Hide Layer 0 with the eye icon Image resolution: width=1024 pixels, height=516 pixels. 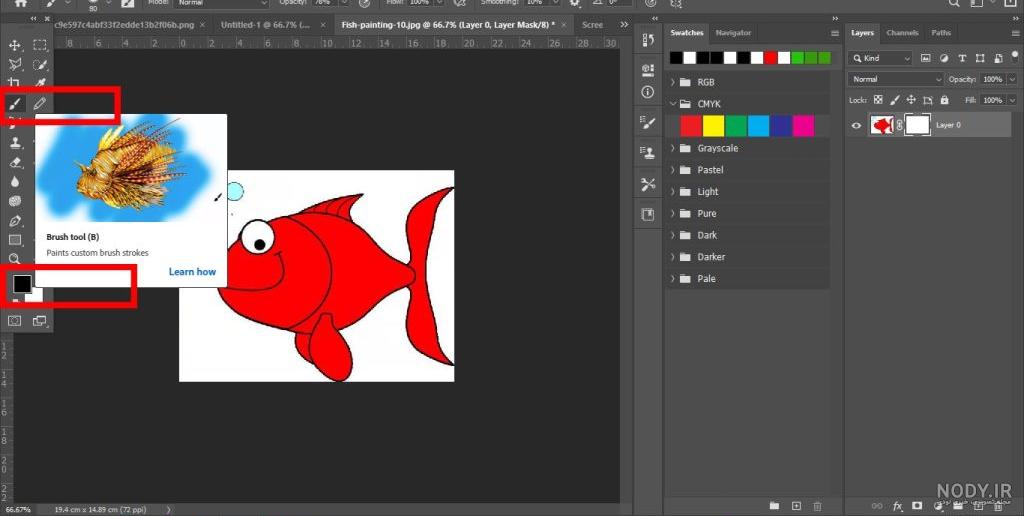click(856, 125)
